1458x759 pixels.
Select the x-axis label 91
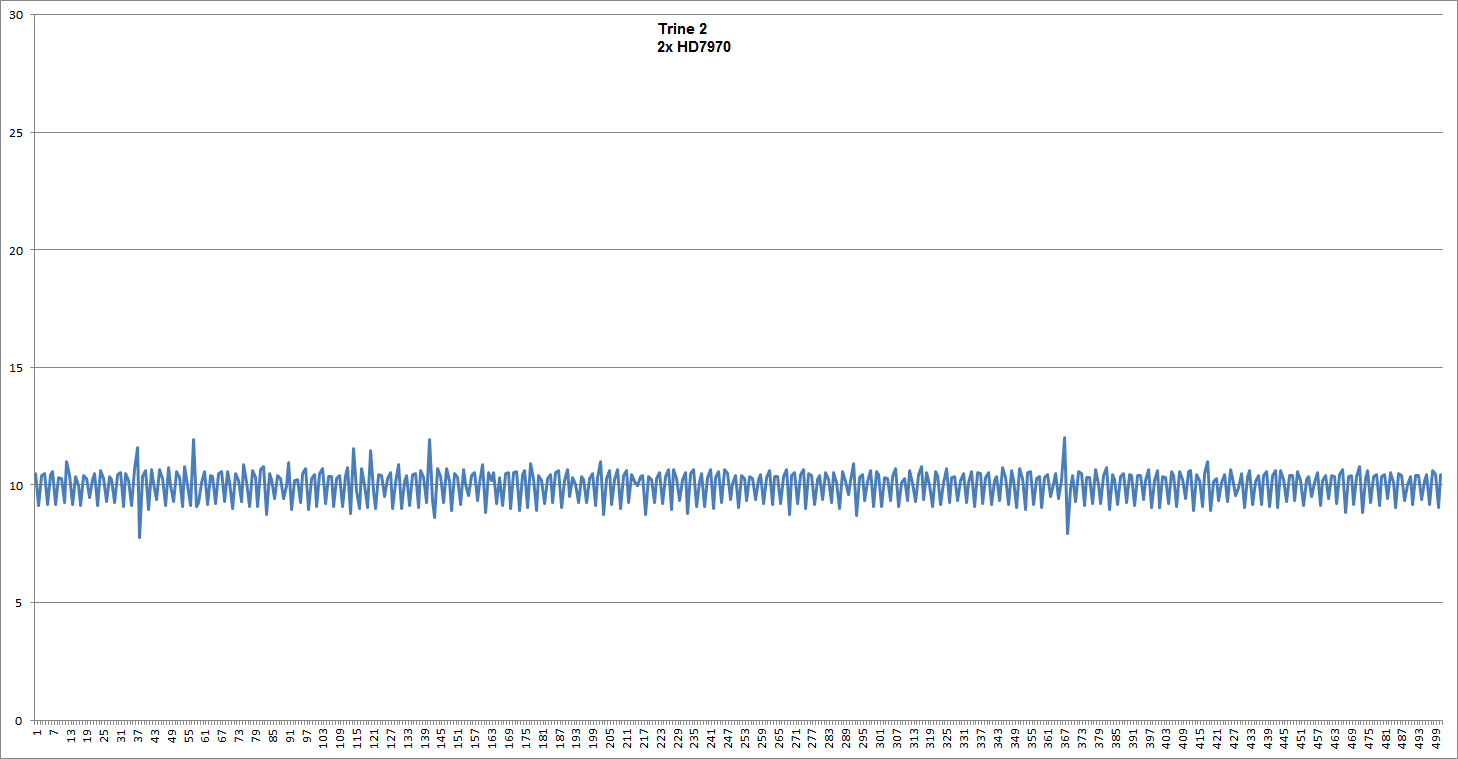[x=289, y=737]
